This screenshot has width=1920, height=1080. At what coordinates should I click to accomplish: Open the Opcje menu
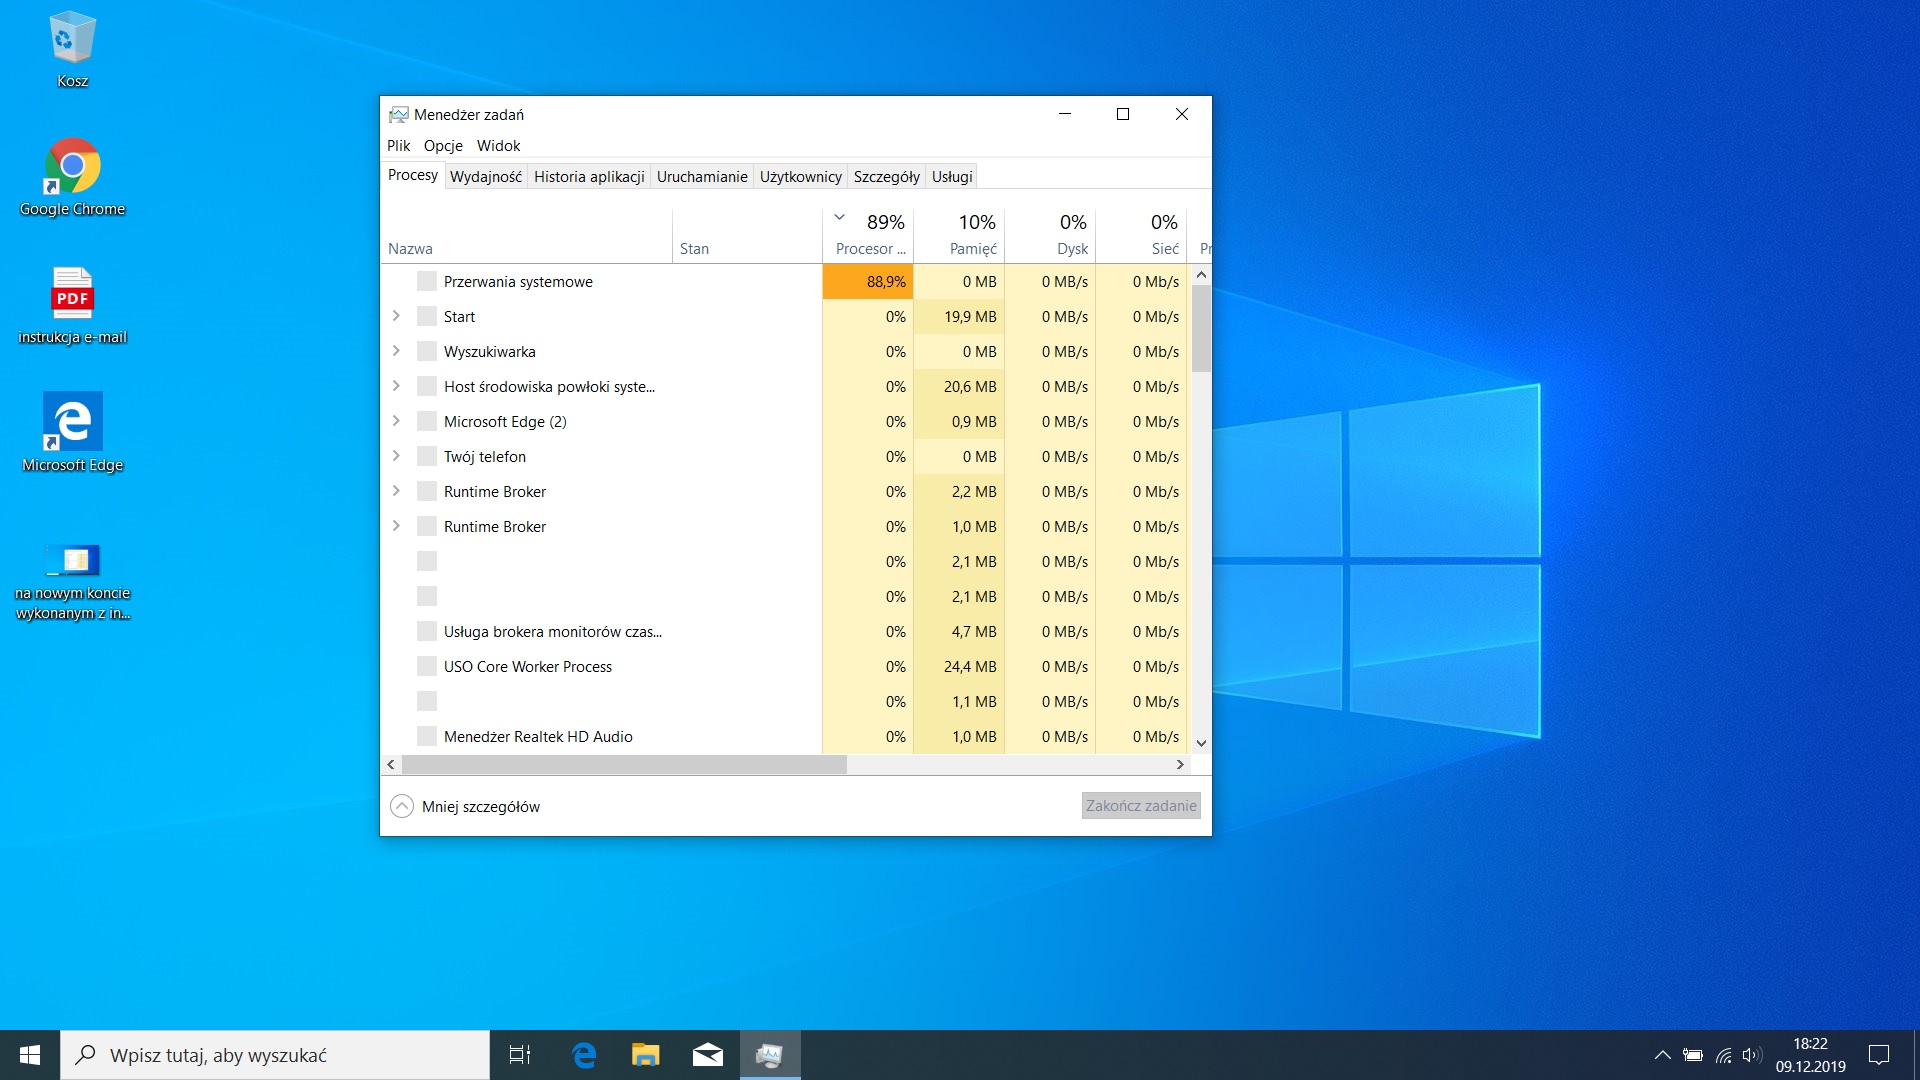pos(443,146)
